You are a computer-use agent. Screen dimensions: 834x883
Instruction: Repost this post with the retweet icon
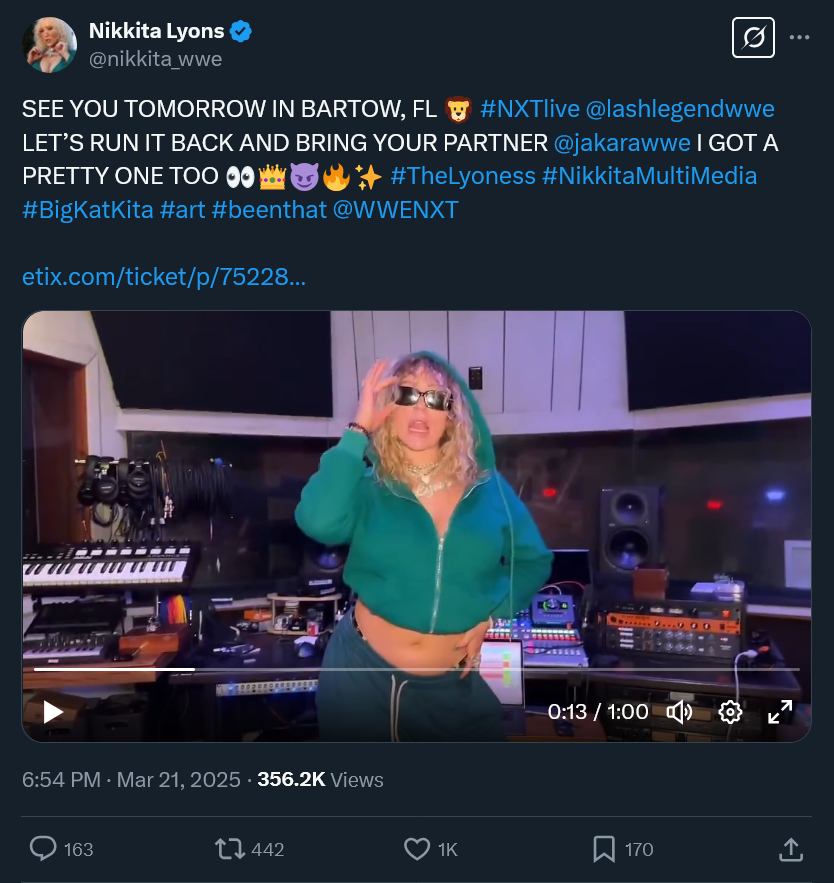(229, 849)
